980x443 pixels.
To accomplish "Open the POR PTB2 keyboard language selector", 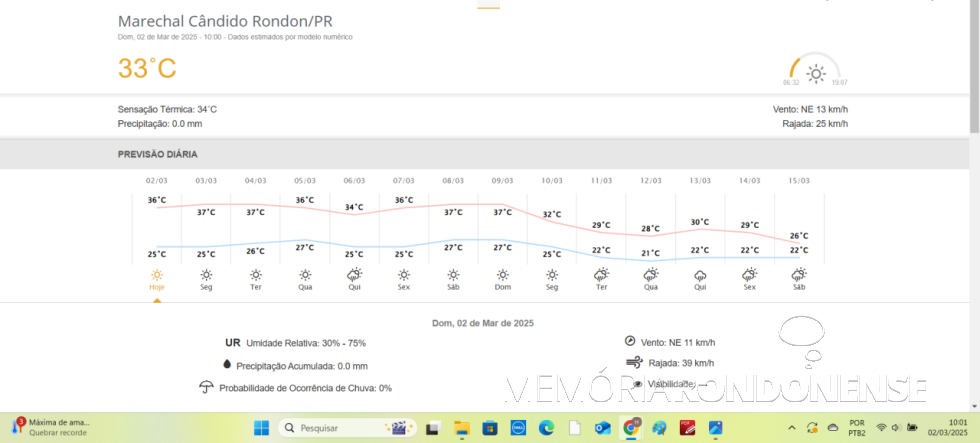I will point(857,428).
